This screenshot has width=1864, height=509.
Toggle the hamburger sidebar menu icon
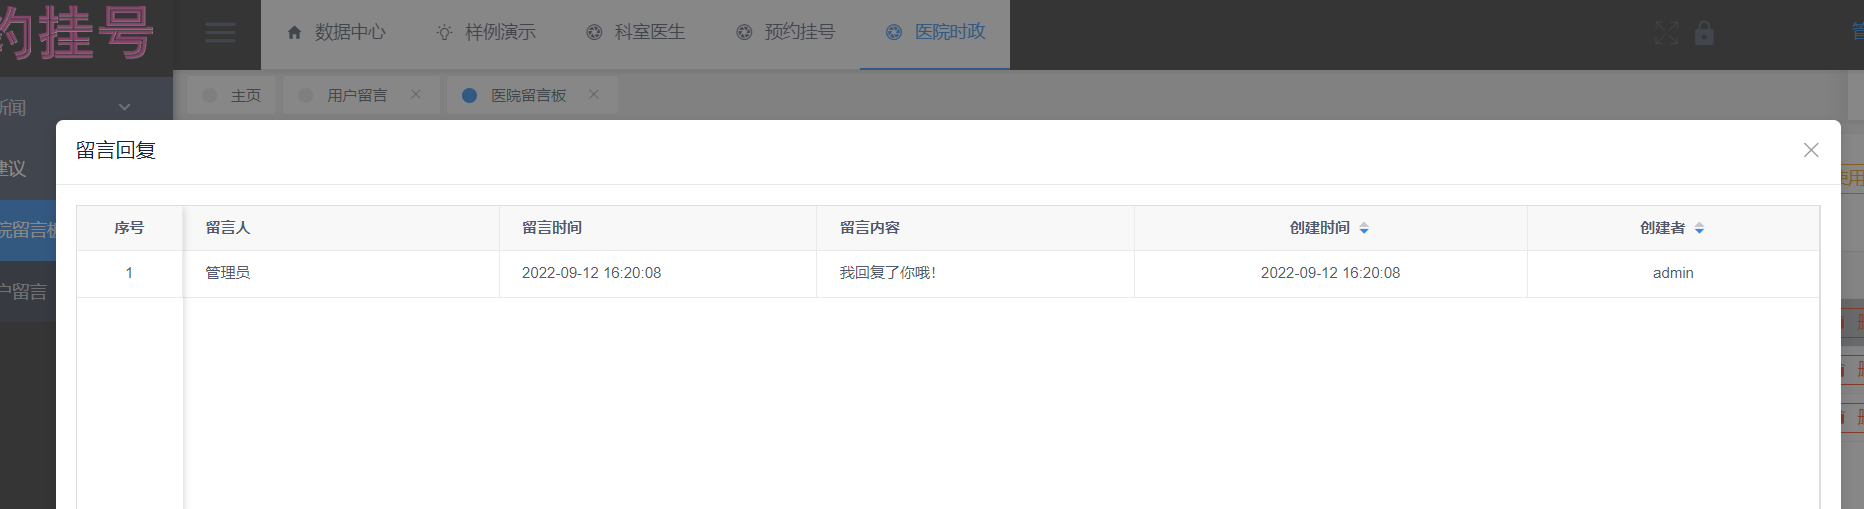point(220,33)
